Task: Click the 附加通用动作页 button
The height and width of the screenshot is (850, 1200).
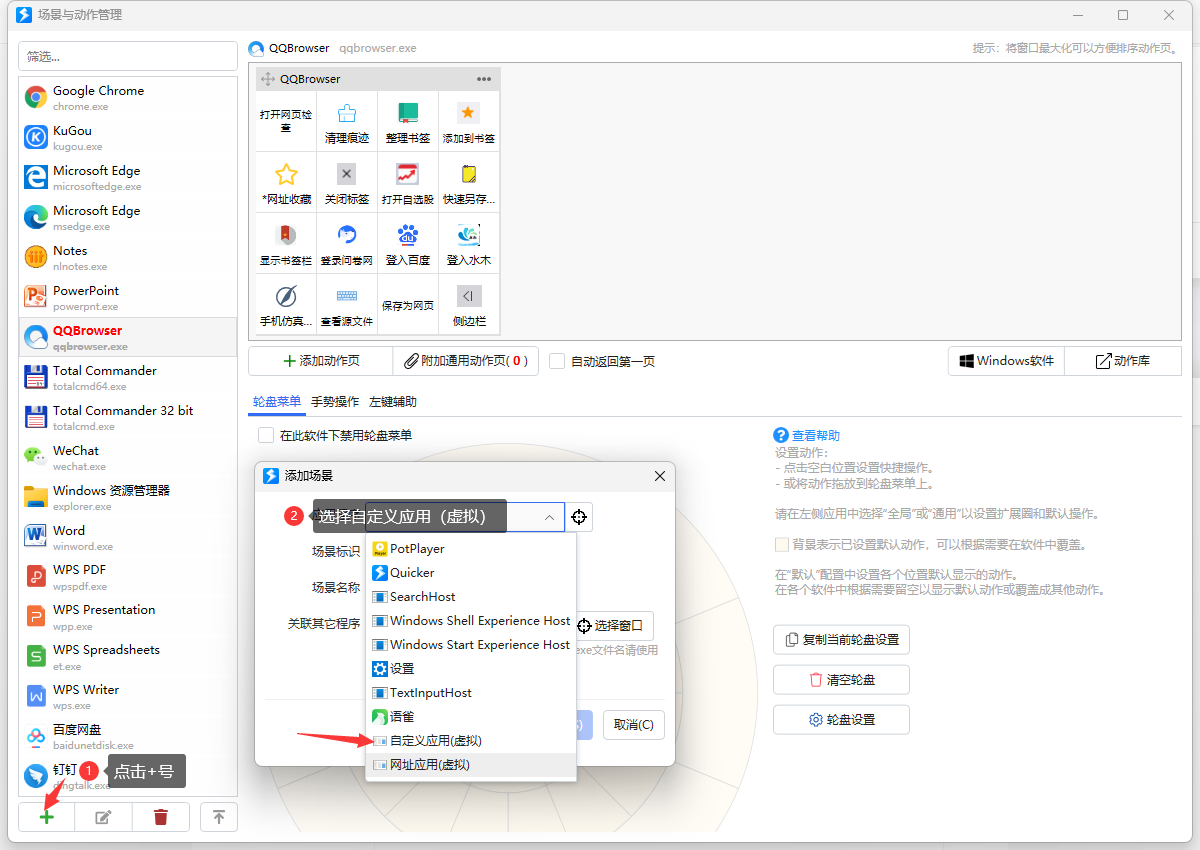Action: [466, 361]
